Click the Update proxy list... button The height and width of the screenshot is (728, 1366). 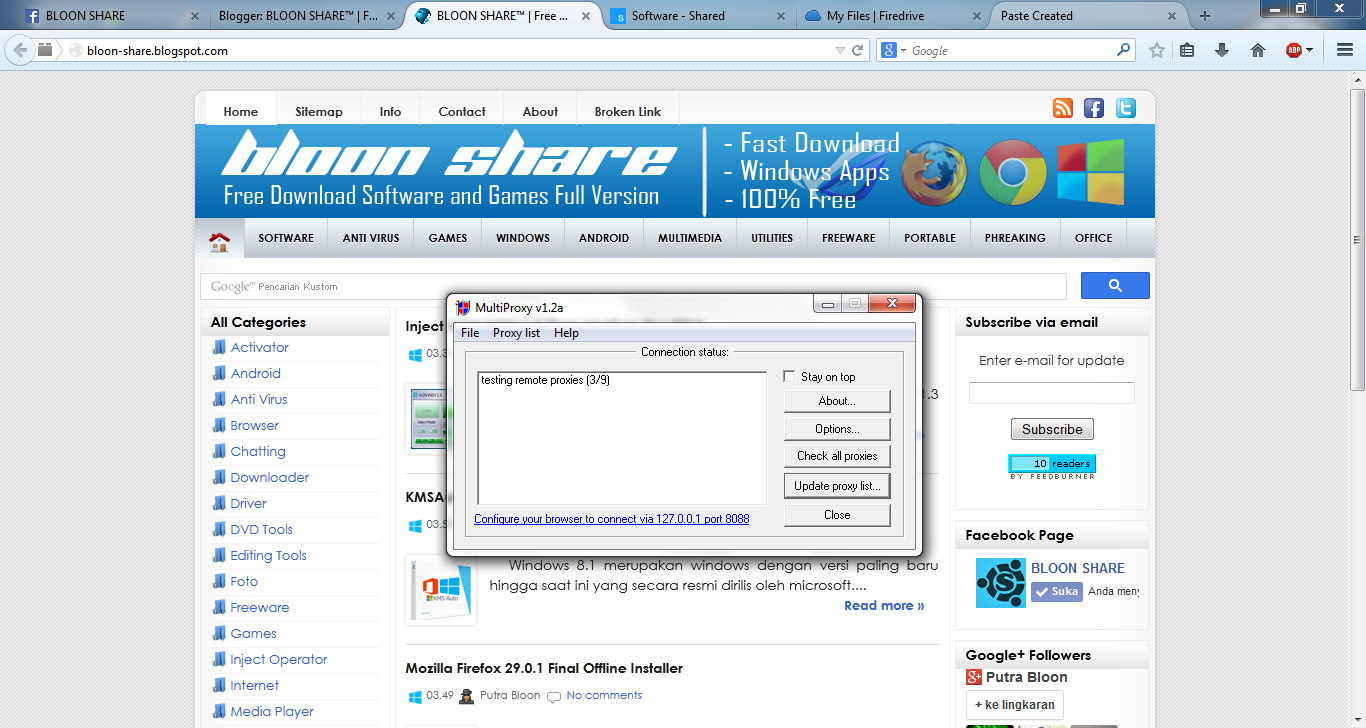click(837, 486)
